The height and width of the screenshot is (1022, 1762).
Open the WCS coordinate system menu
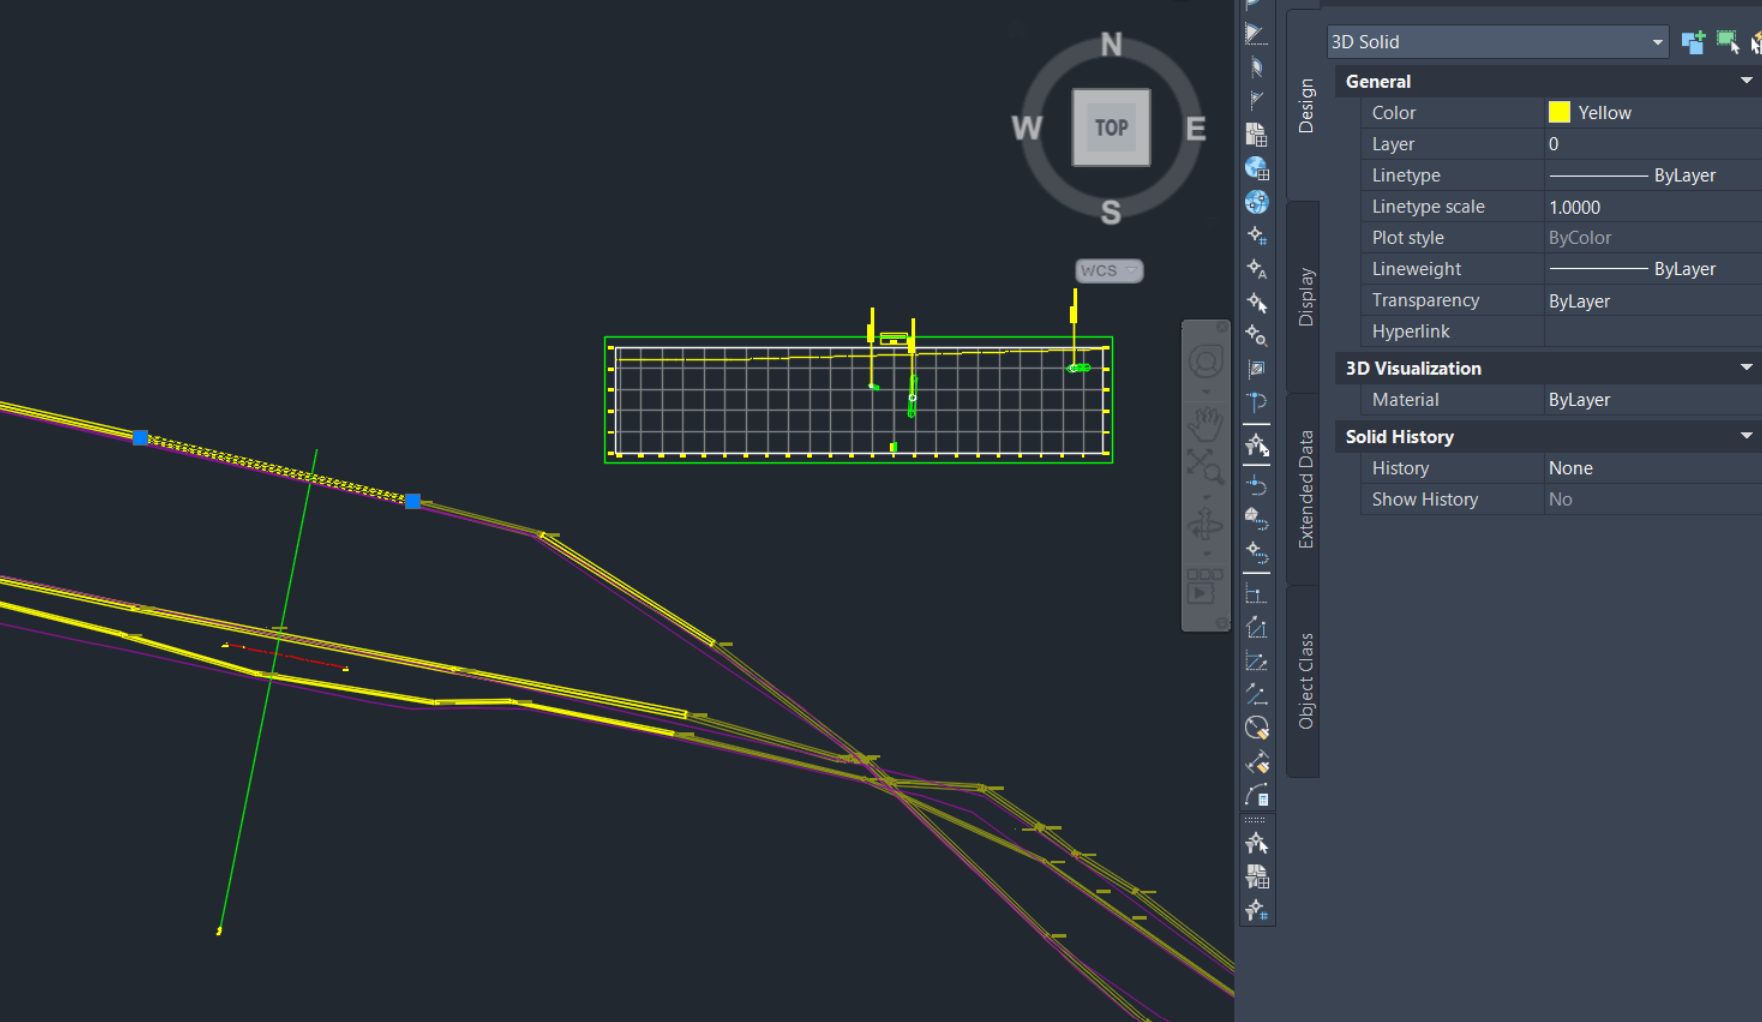[1109, 270]
